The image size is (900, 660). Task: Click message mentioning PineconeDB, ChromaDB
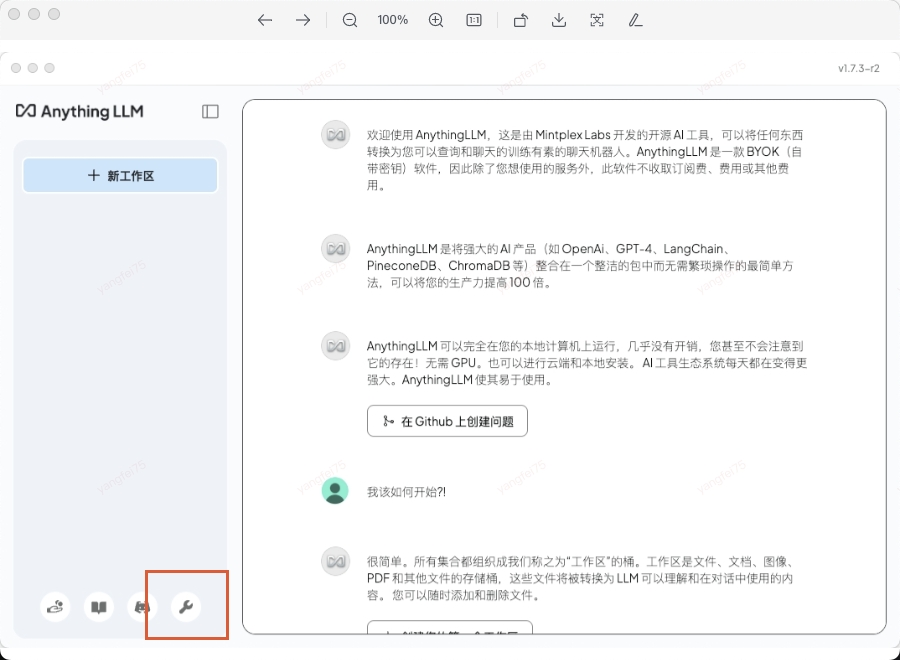[x=580, y=266]
